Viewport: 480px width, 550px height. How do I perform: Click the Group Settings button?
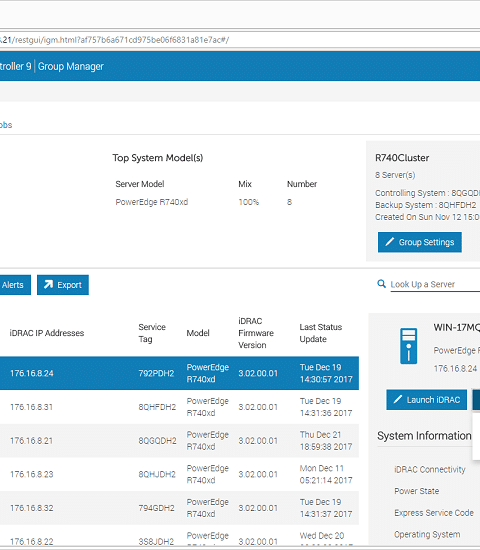(420, 242)
